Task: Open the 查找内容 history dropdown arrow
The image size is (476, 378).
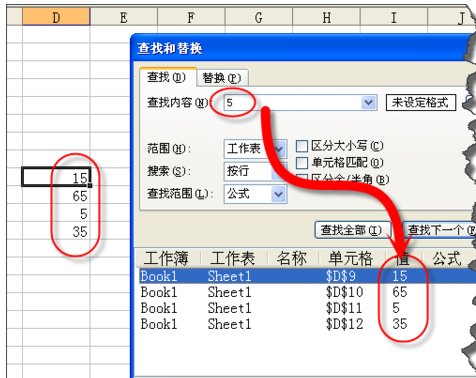Action: pyautogui.click(x=369, y=102)
